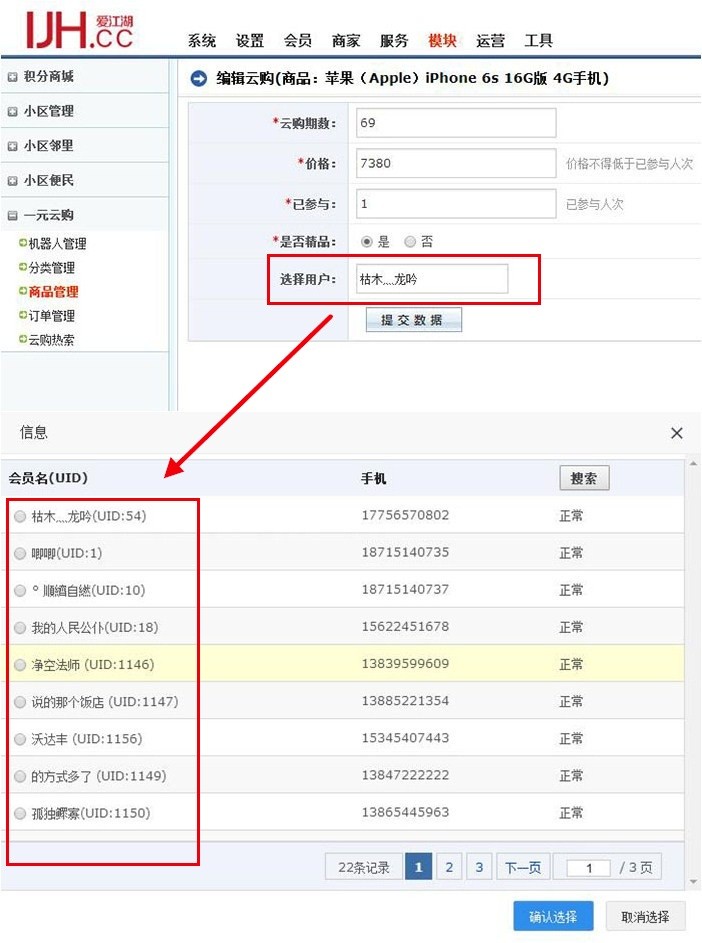Open the 服务 top menu
The width and height of the screenshot is (702, 943).
(394, 41)
